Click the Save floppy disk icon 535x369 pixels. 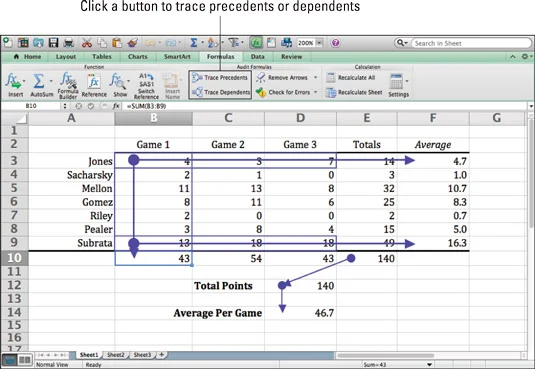53,43
